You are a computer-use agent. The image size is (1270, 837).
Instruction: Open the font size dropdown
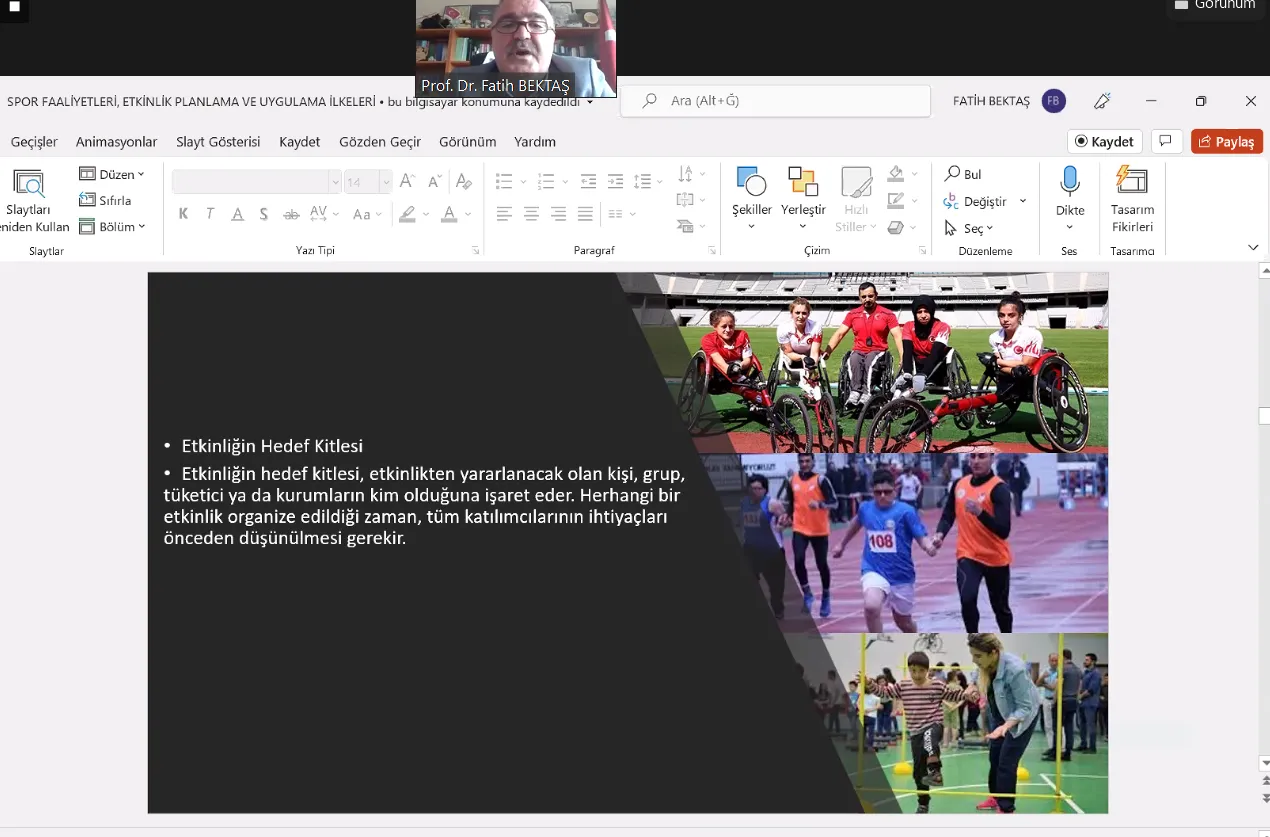(385, 182)
